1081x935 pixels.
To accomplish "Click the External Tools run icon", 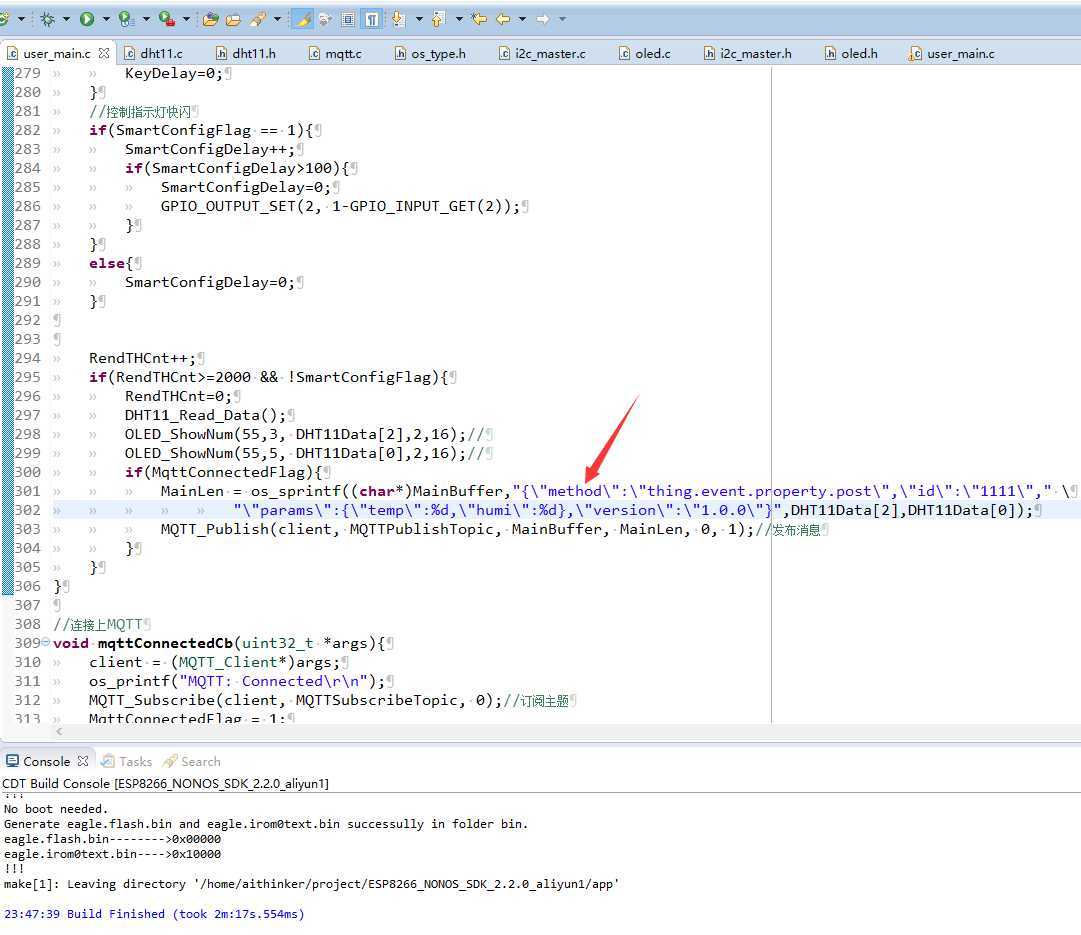I will click(x=166, y=19).
